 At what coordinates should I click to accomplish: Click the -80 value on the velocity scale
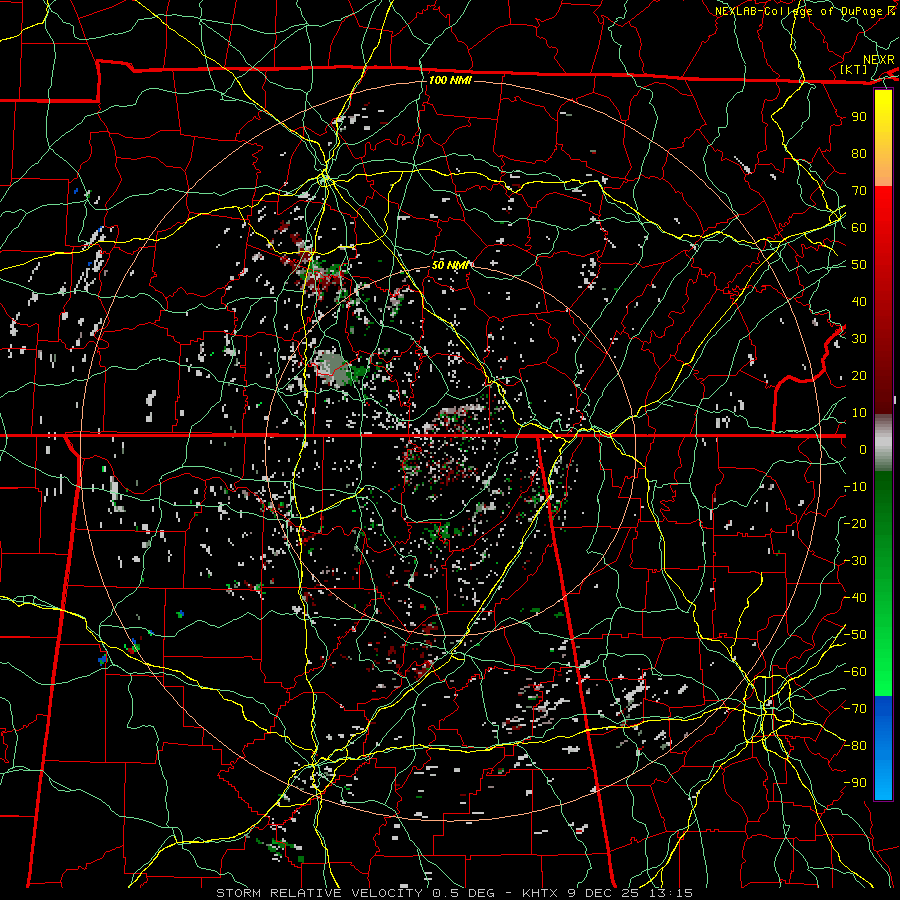(855, 746)
